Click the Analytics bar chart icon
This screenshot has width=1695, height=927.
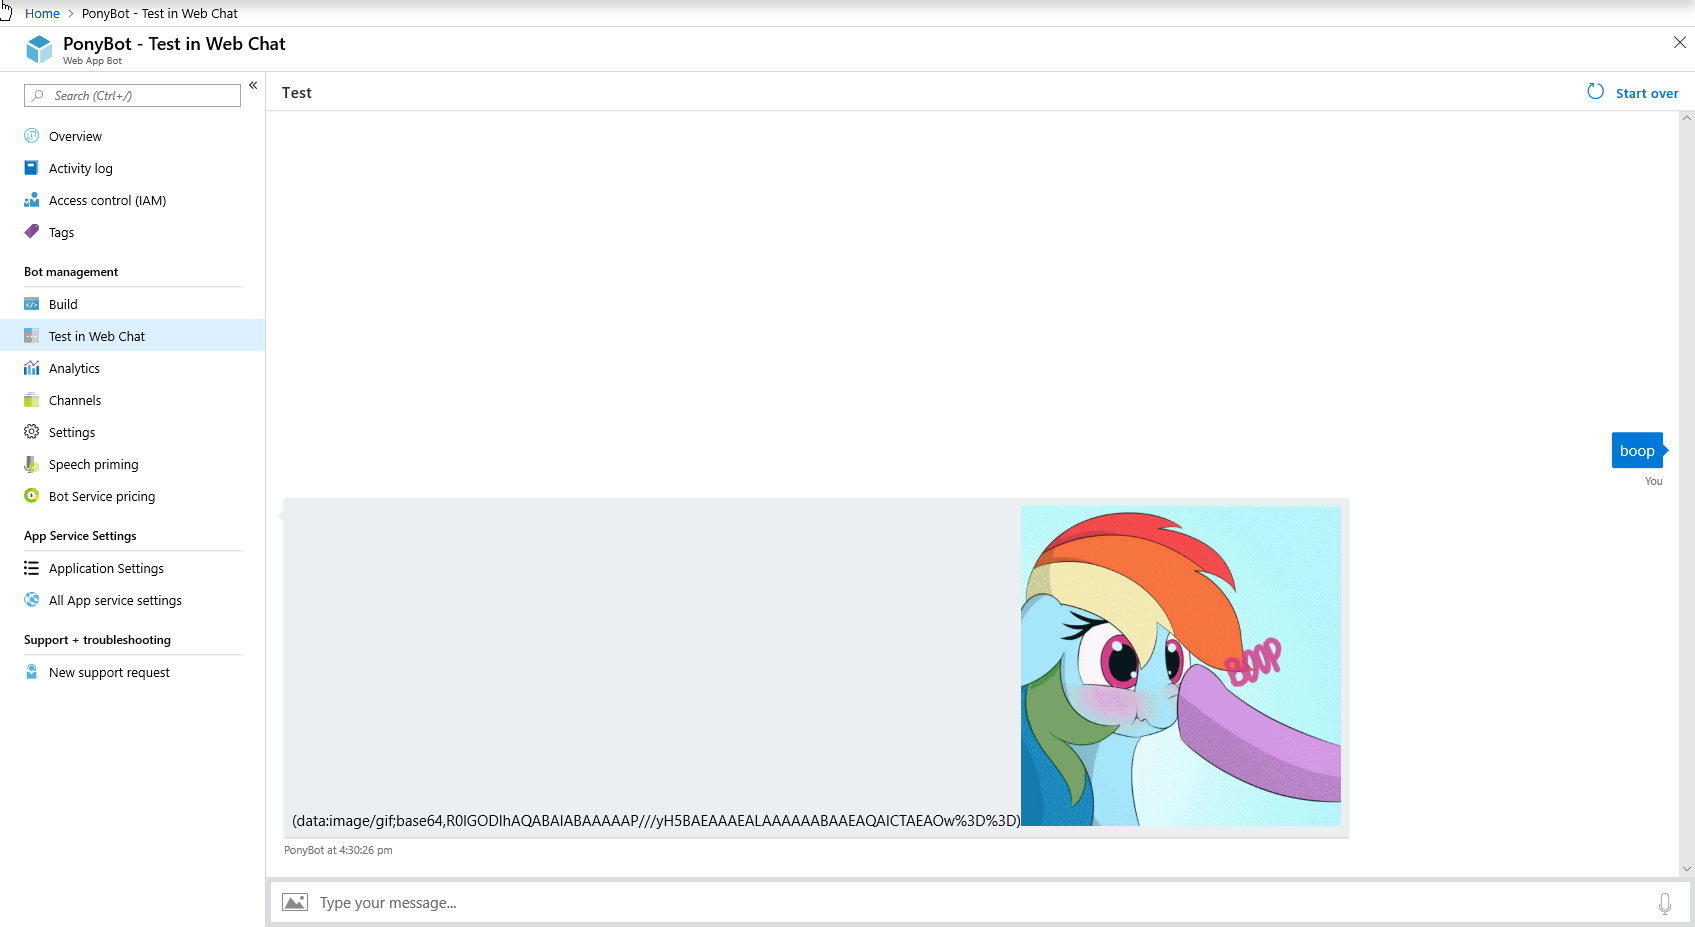[x=32, y=368]
